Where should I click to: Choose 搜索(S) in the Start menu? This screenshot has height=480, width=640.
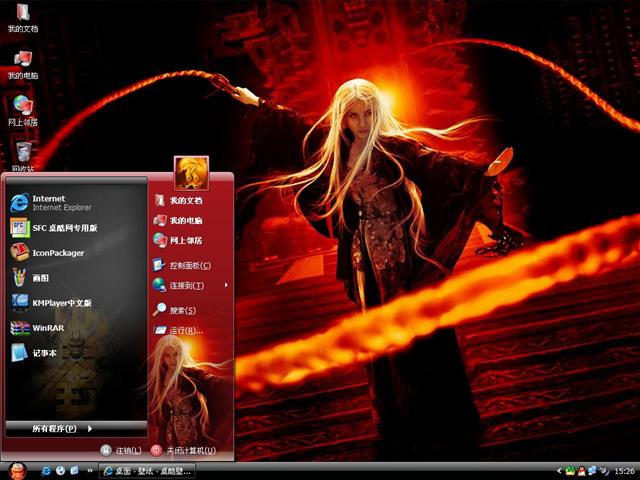pos(180,310)
